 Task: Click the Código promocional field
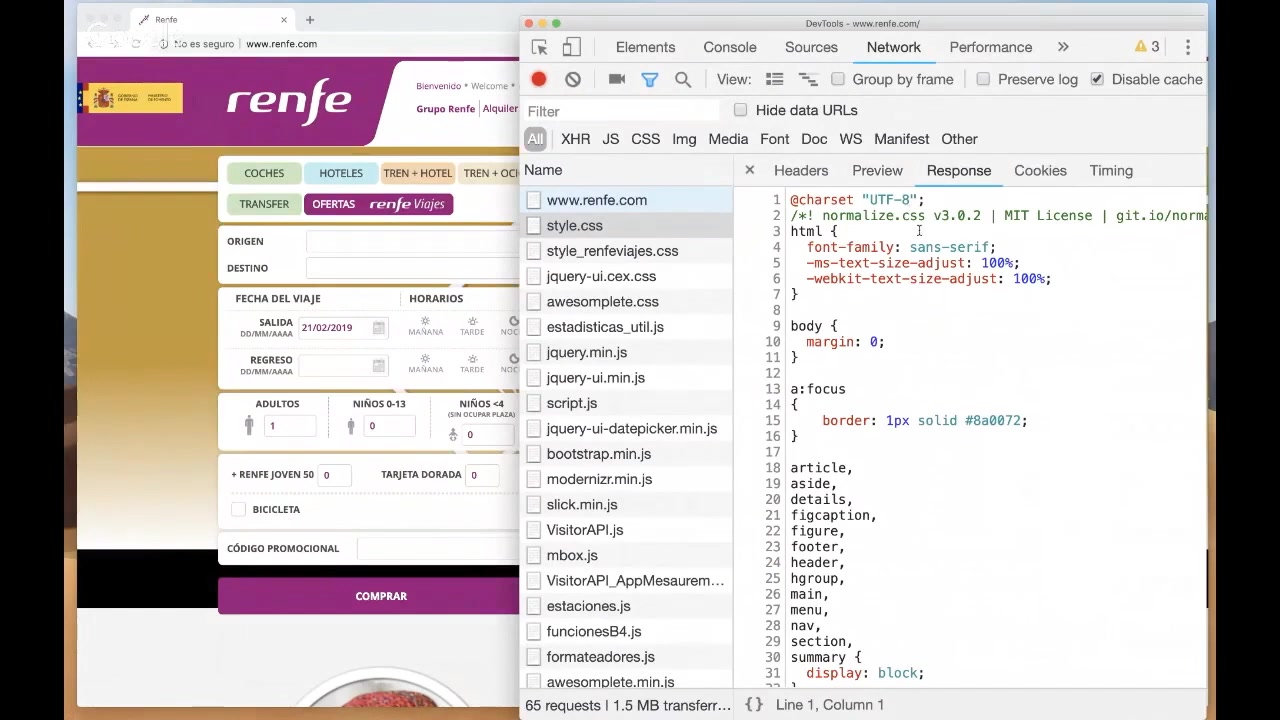tap(438, 548)
